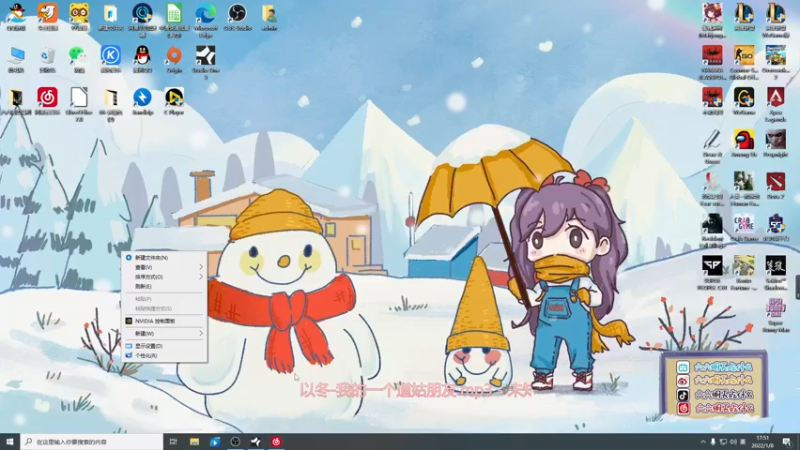Open Task View from the taskbar
This screenshot has width=800, height=450.
click(173, 442)
